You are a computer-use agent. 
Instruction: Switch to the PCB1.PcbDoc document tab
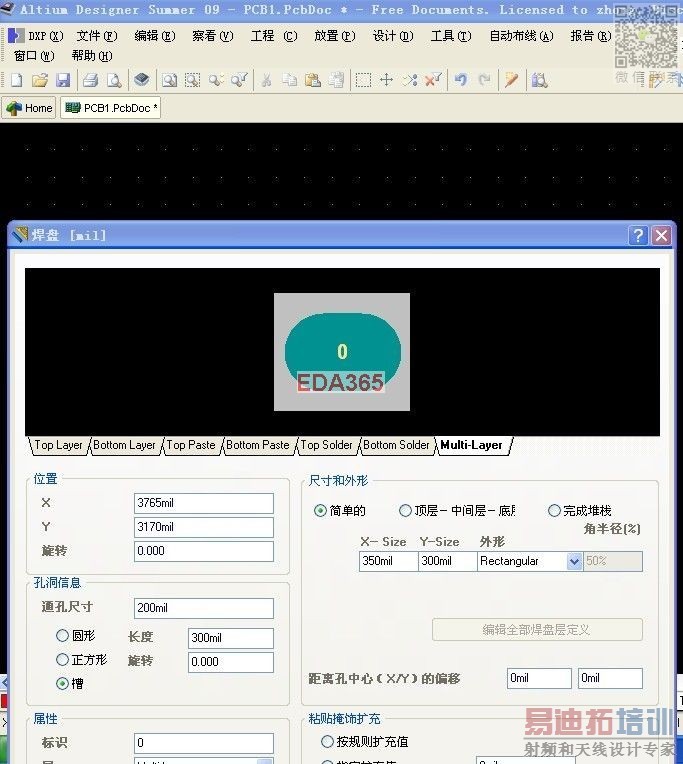click(x=111, y=108)
